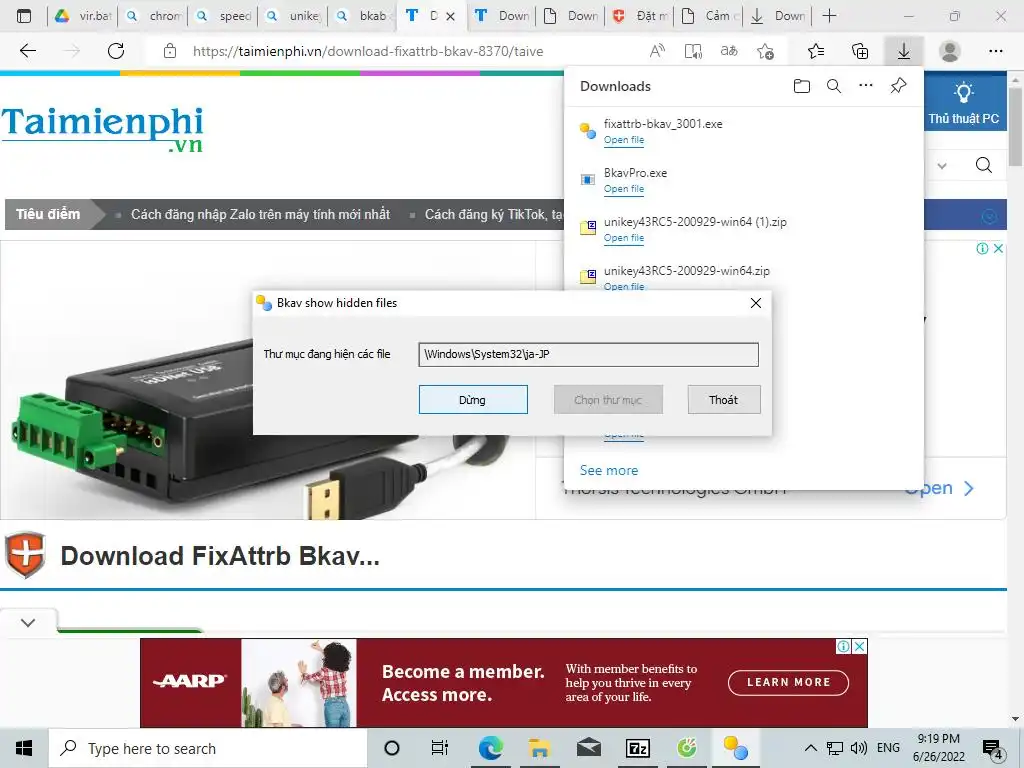Click the Downloads toolbar button in Edge
Viewport: 1024px width, 768px height.
point(903,51)
